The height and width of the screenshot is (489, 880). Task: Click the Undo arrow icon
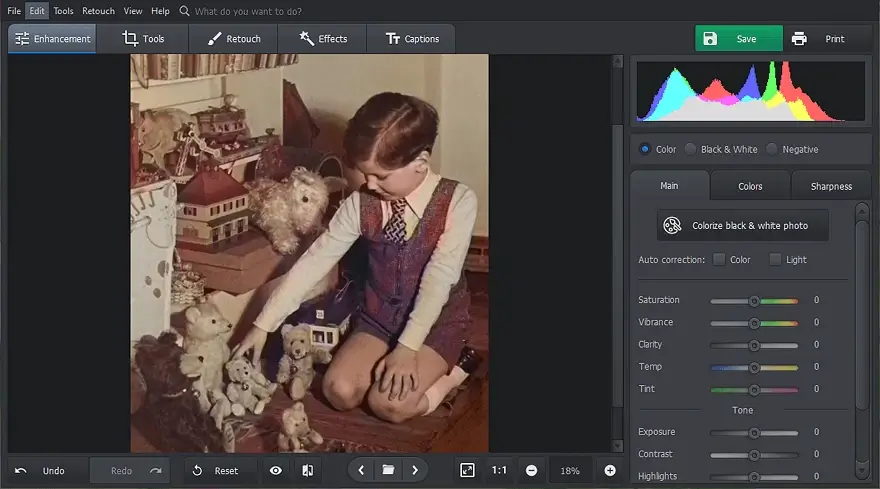(x=21, y=471)
